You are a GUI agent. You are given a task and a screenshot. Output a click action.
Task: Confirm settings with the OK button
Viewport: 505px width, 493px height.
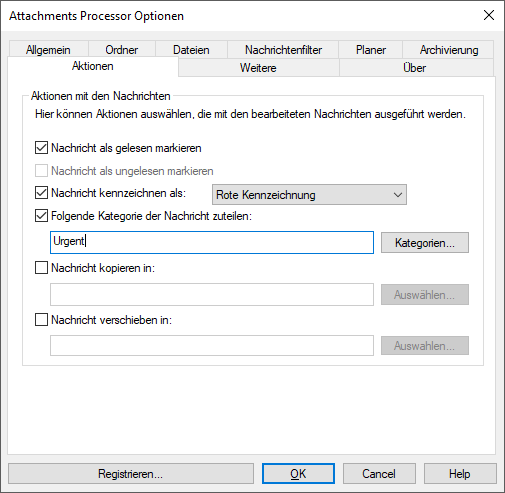click(x=298, y=474)
